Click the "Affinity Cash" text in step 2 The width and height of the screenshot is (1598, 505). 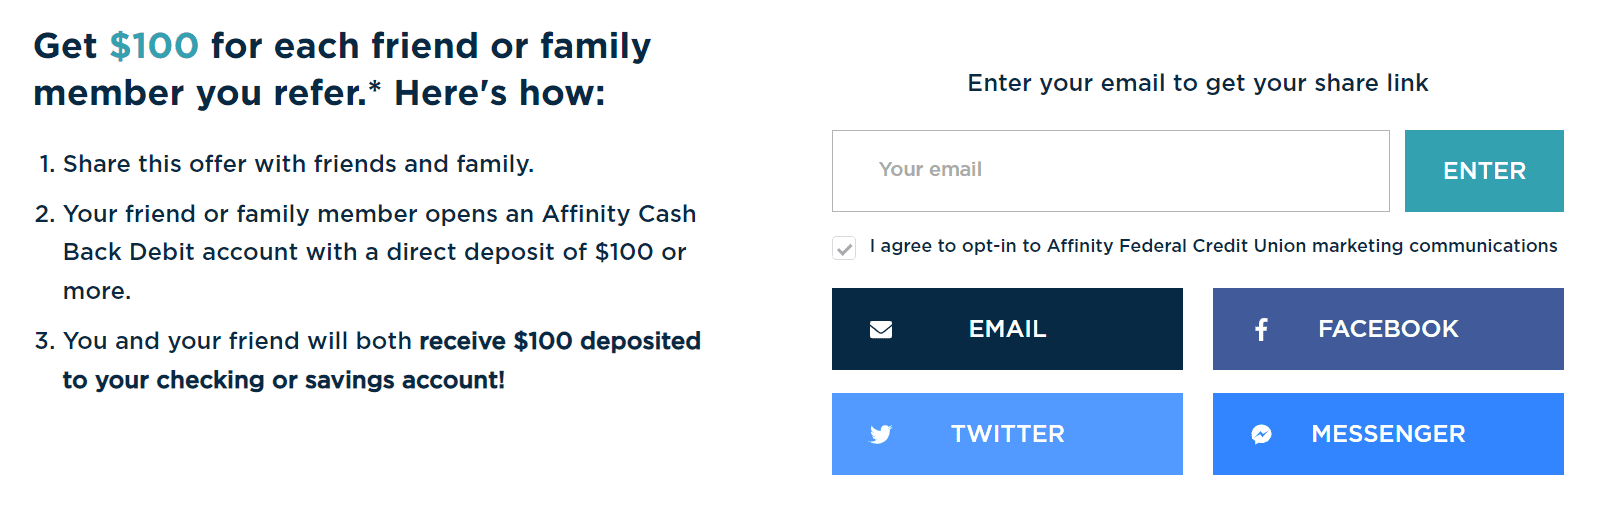(619, 214)
